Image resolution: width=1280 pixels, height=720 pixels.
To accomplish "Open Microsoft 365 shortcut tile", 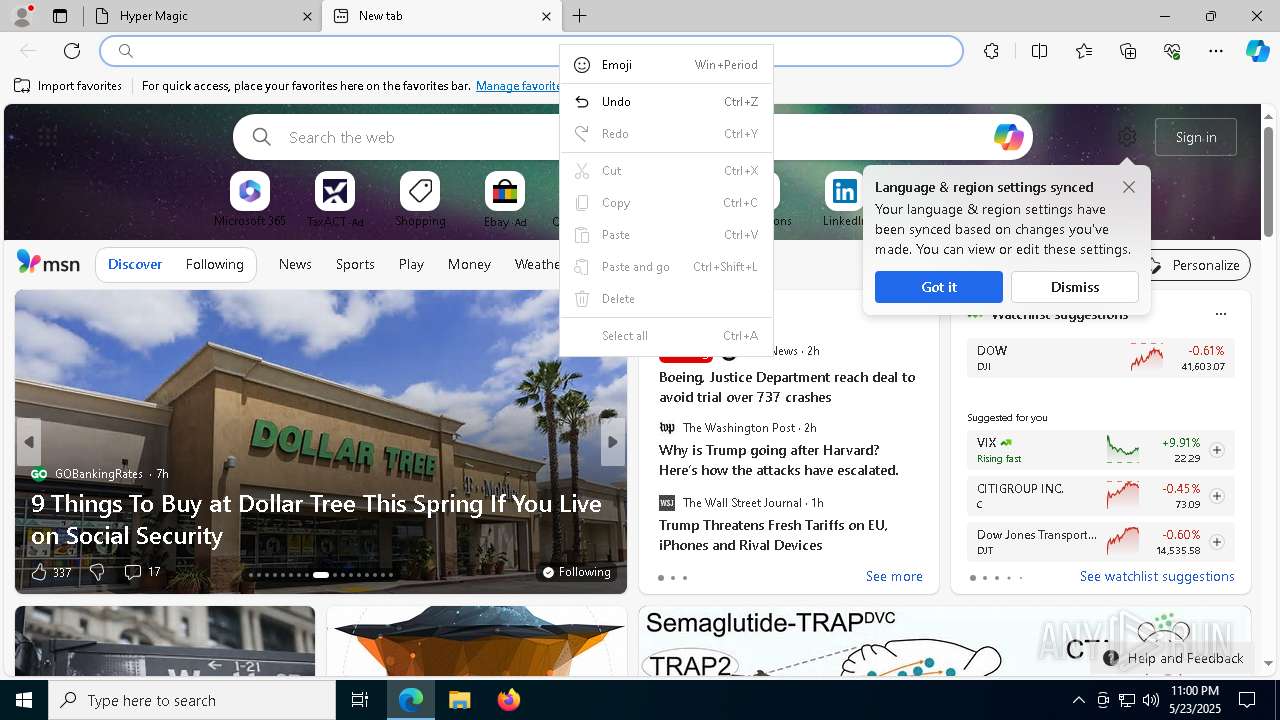I will (x=249, y=200).
